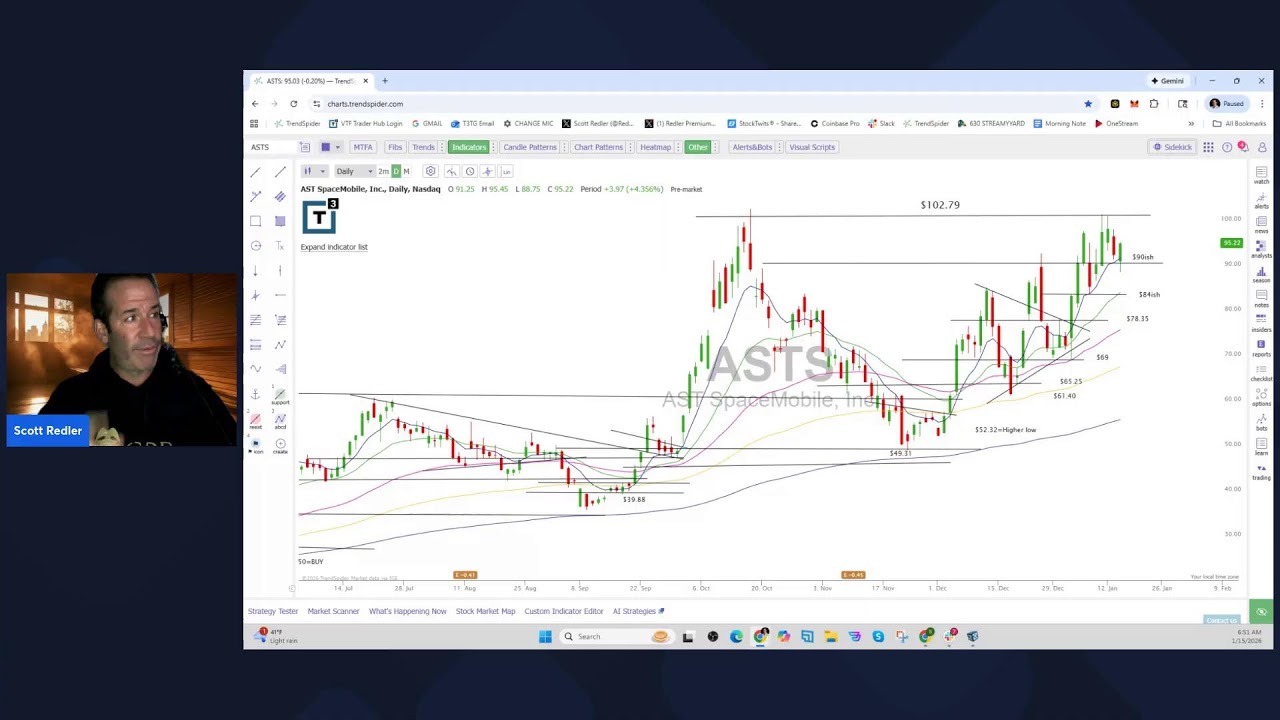
Task: Open the Stock Market Map tab
Action: click(x=485, y=611)
